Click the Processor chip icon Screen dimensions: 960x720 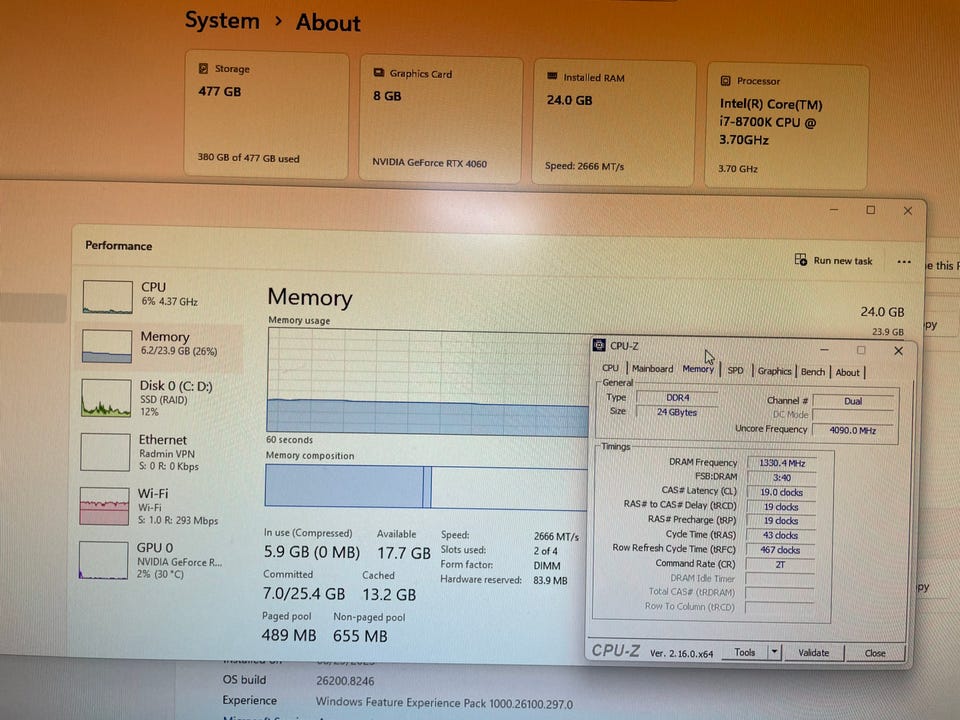pyautogui.click(x=726, y=80)
